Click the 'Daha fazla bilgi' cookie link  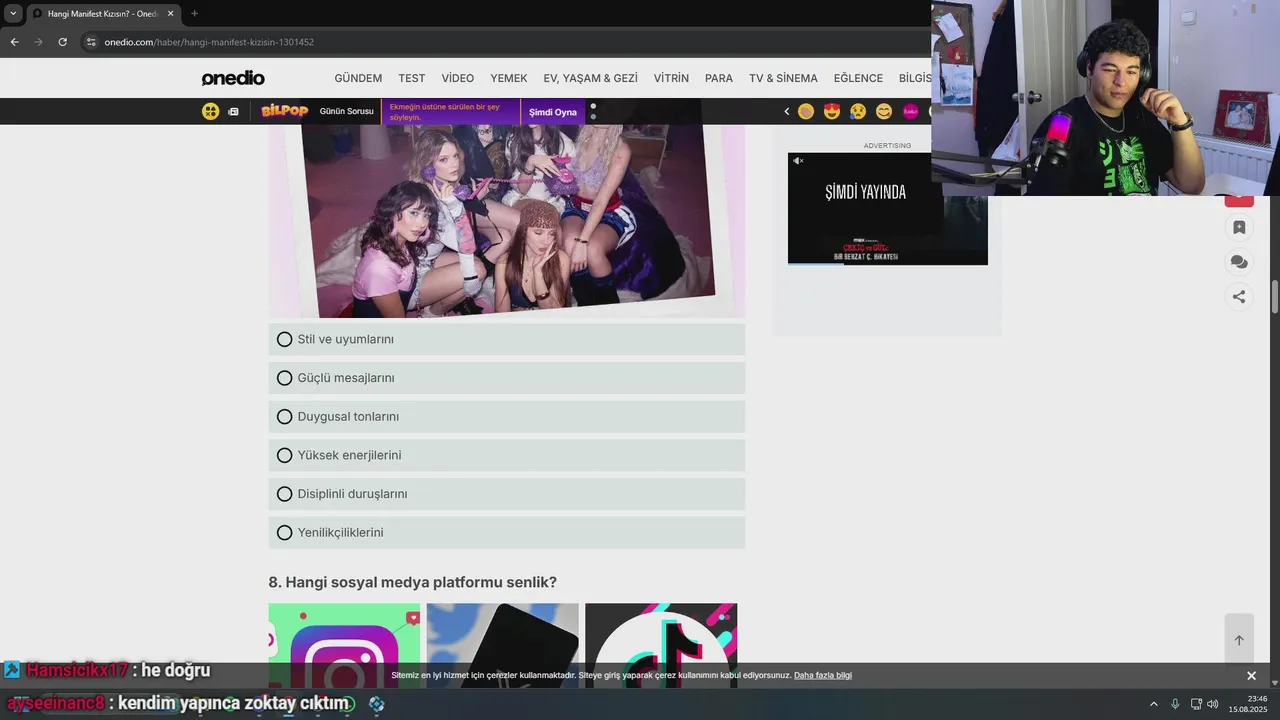823,676
